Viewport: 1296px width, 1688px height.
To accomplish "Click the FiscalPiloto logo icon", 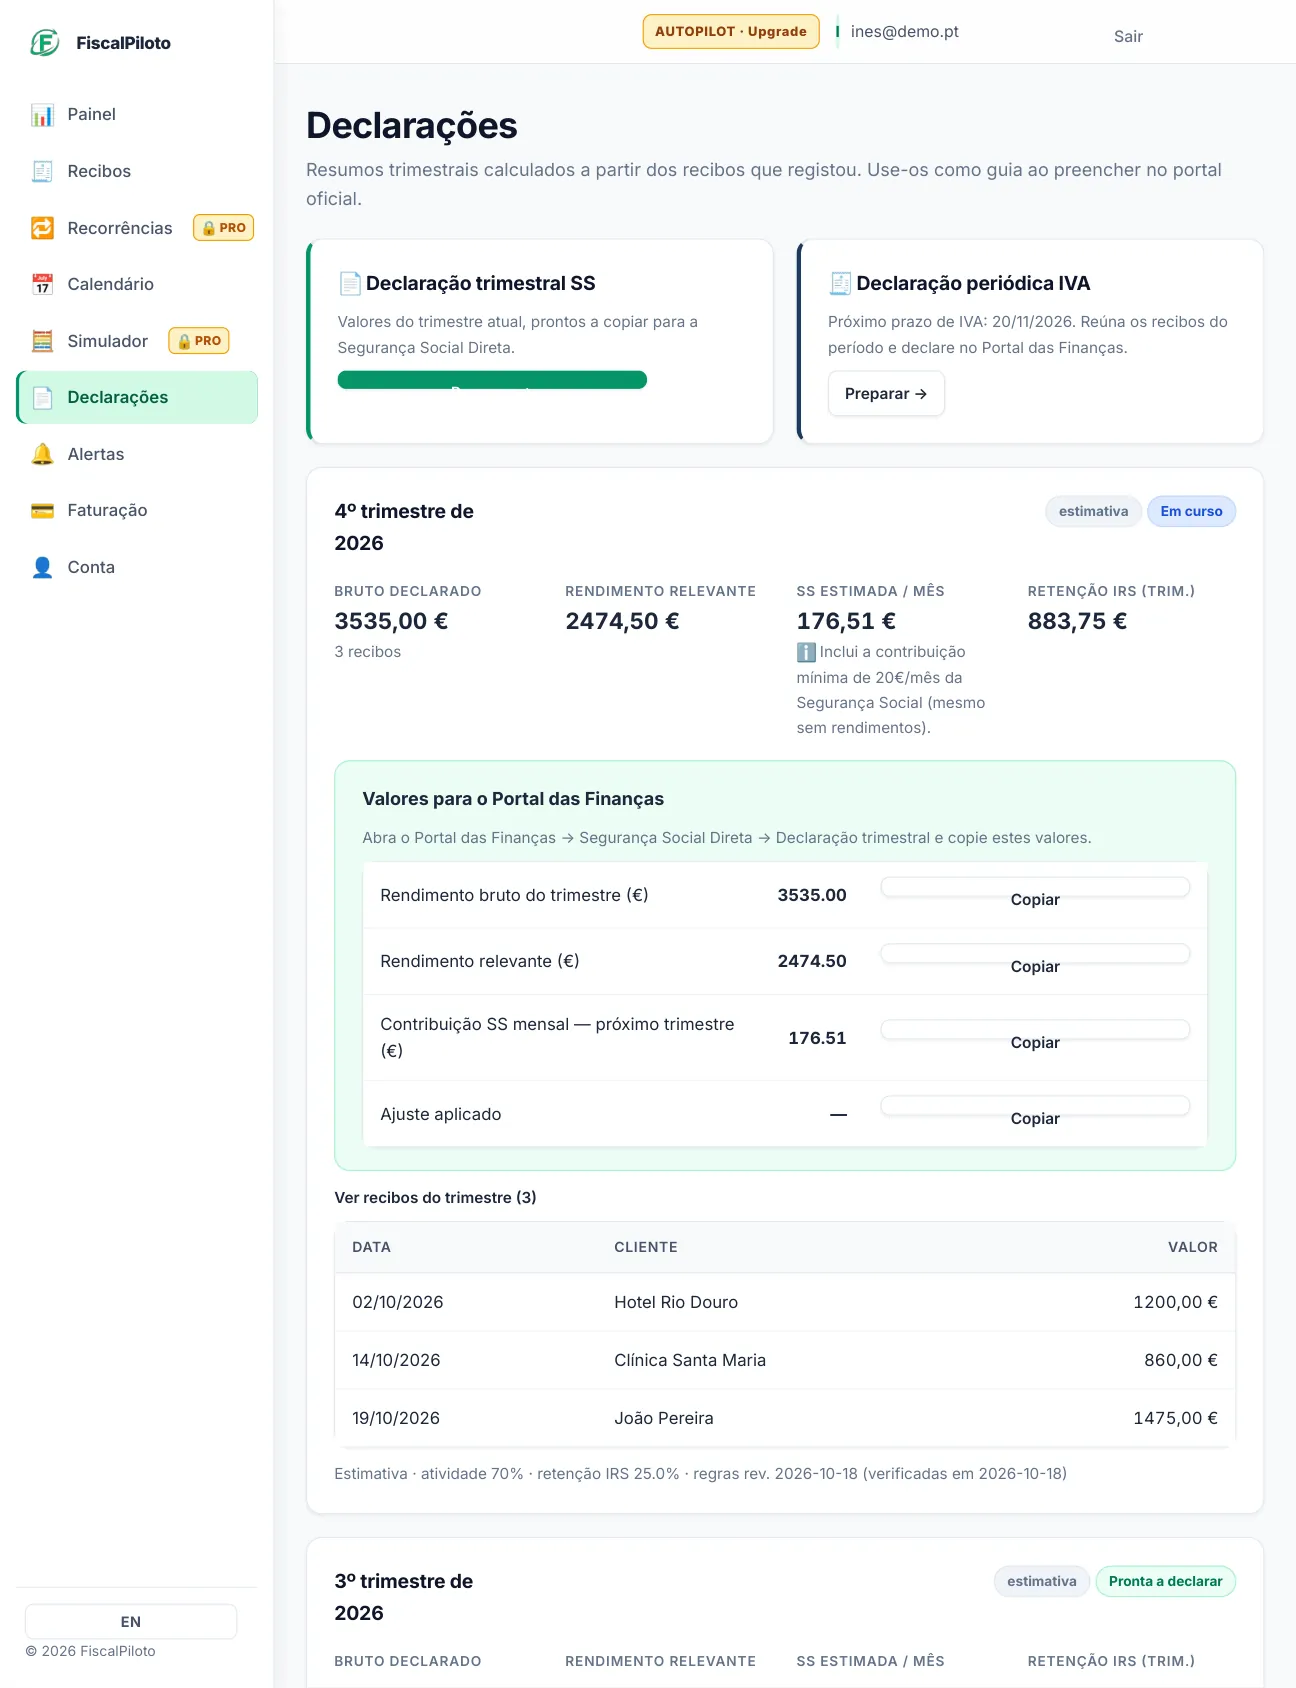I will [45, 43].
